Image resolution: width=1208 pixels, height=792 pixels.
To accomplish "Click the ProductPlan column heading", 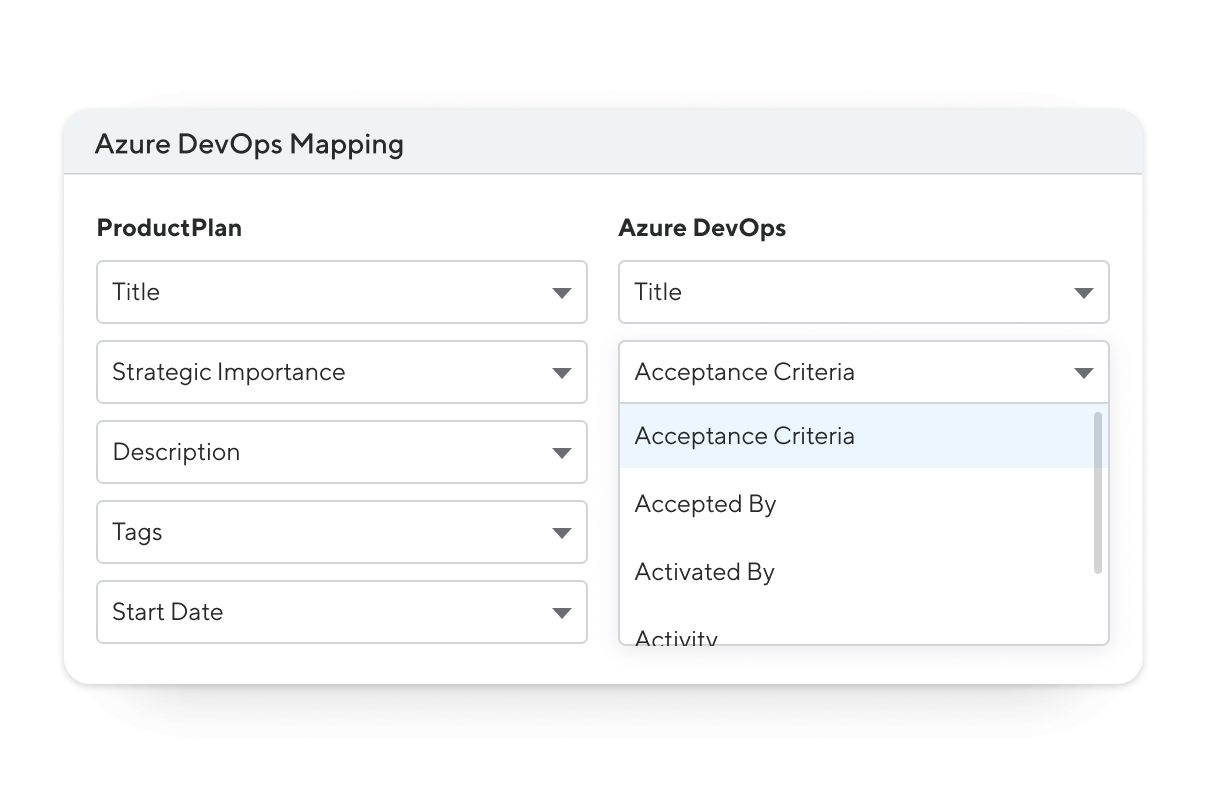I will pyautogui.click(x=169, y=228).
